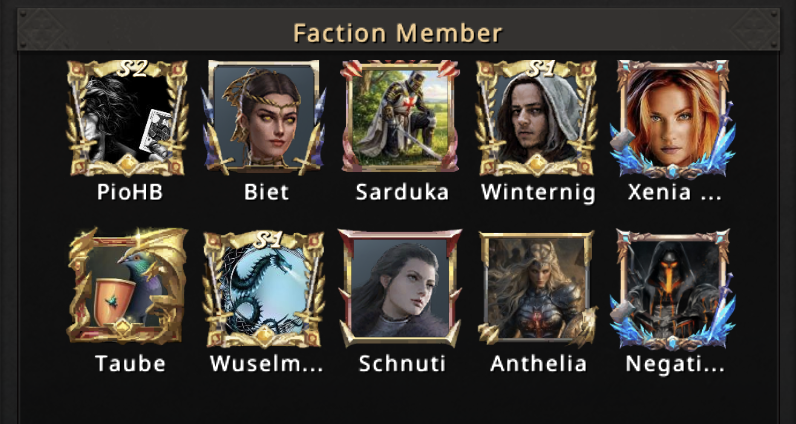Image resolution: width=796 pixels, height=424 pixels.
Task: Select Schnuti's dark-haired woman portrait
Action: click(400, 288)
